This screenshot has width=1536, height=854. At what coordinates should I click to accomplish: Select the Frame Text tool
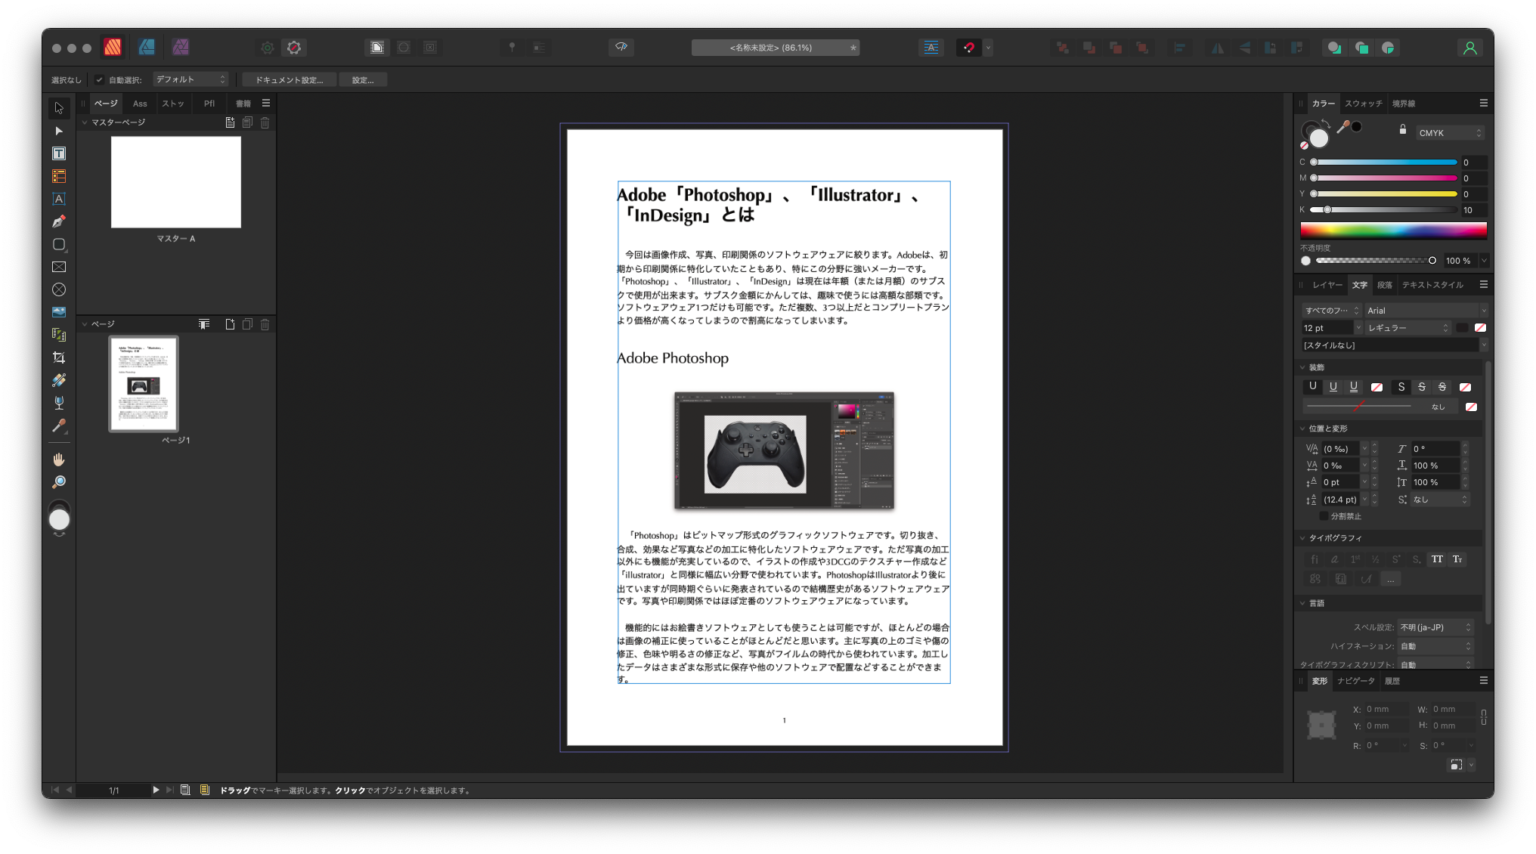click(x=58, y=155)
